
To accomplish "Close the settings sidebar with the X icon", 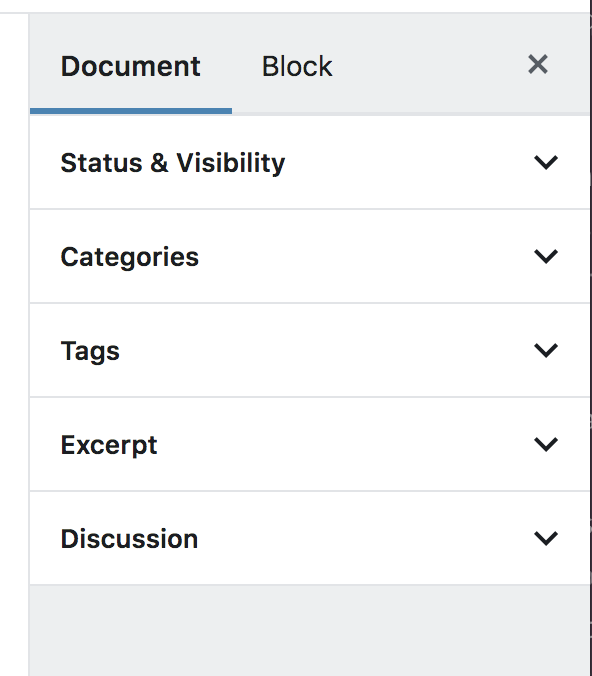I will coord(538,65).
